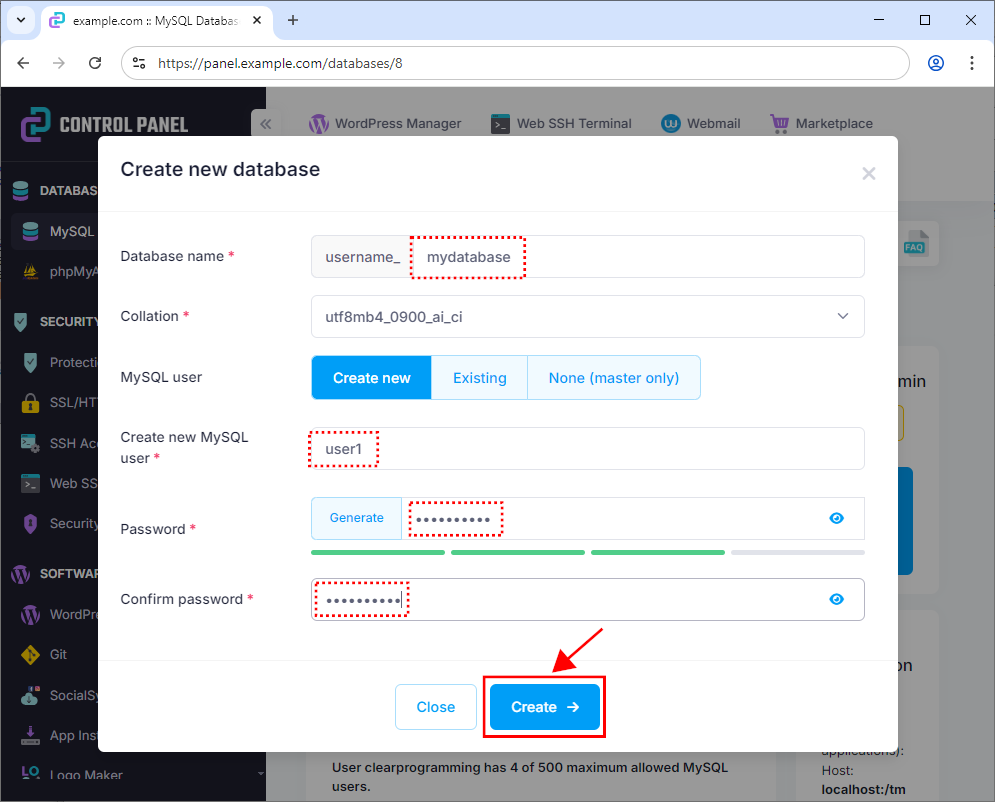Open the Chrome three-dot menu
This screenshot has height=802, width=995.
(972, 63)
